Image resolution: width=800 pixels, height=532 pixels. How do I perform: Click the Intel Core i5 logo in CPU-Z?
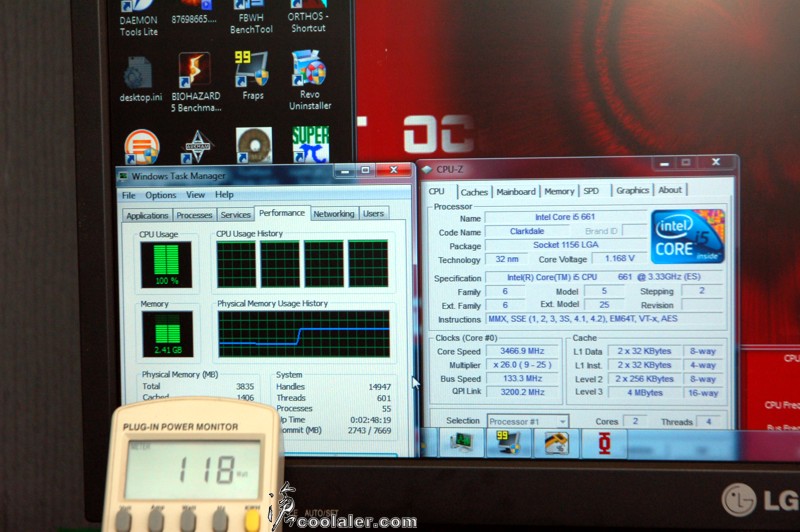point(687,236)
